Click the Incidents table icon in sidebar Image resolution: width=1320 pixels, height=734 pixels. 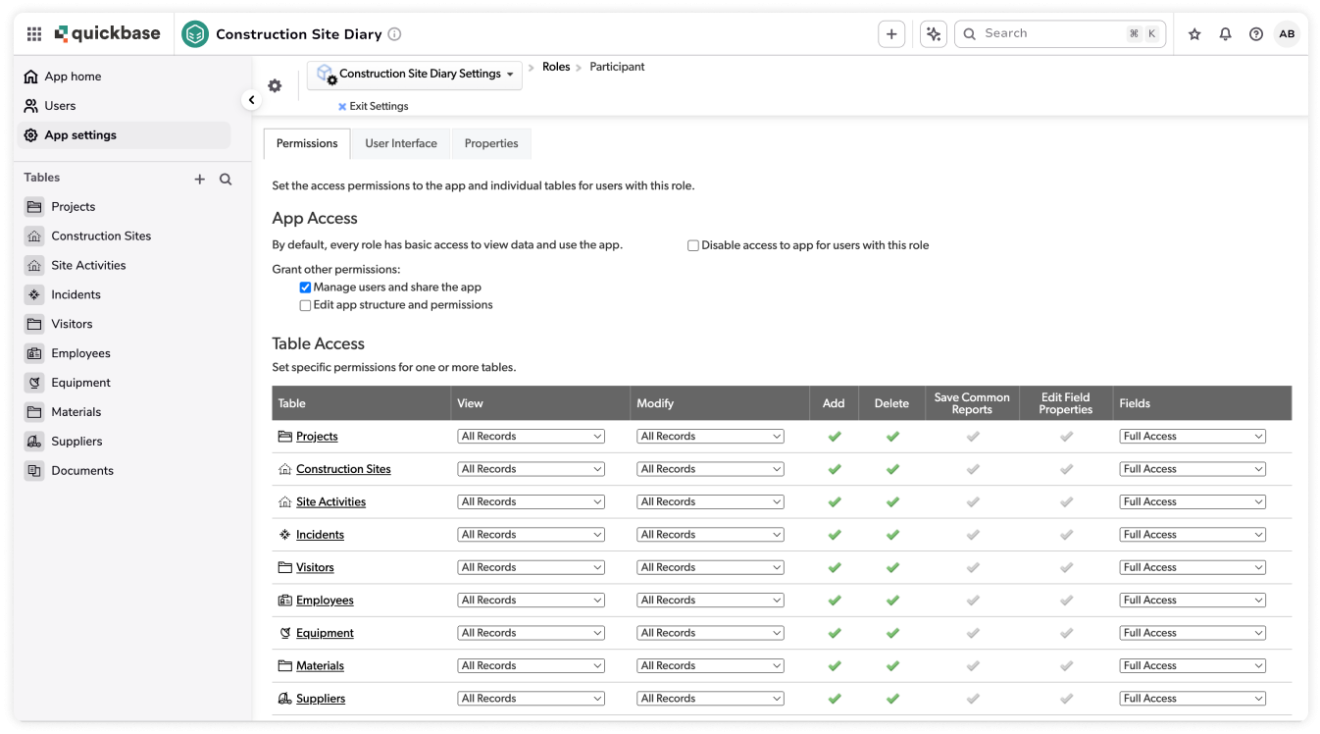[x=36, y=294]
